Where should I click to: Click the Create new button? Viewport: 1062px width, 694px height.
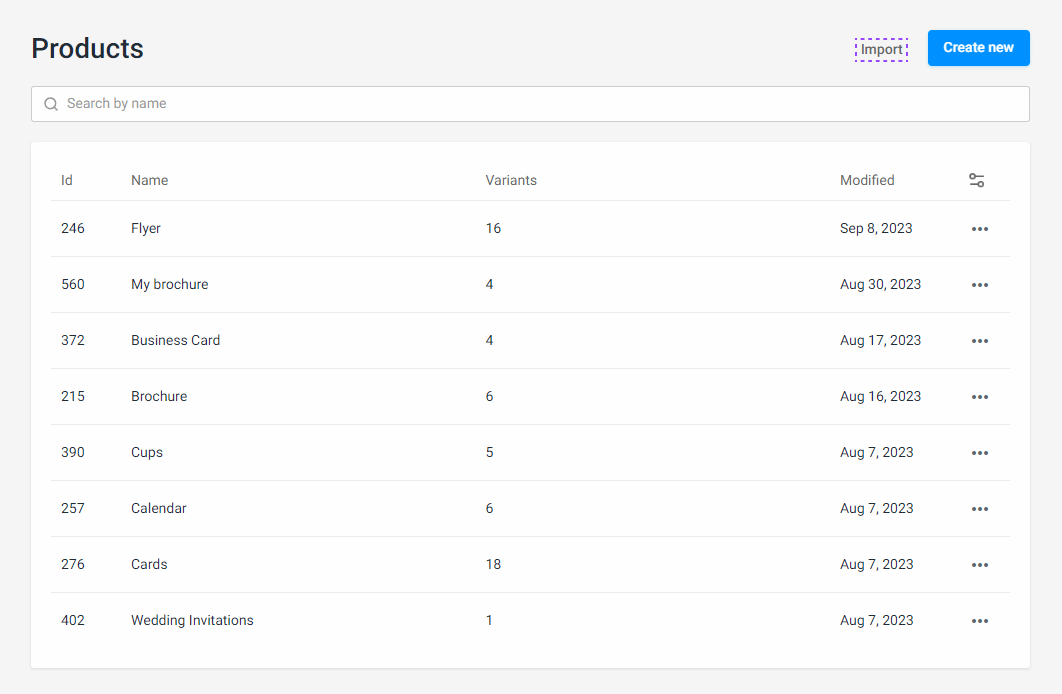coord(979,48)
